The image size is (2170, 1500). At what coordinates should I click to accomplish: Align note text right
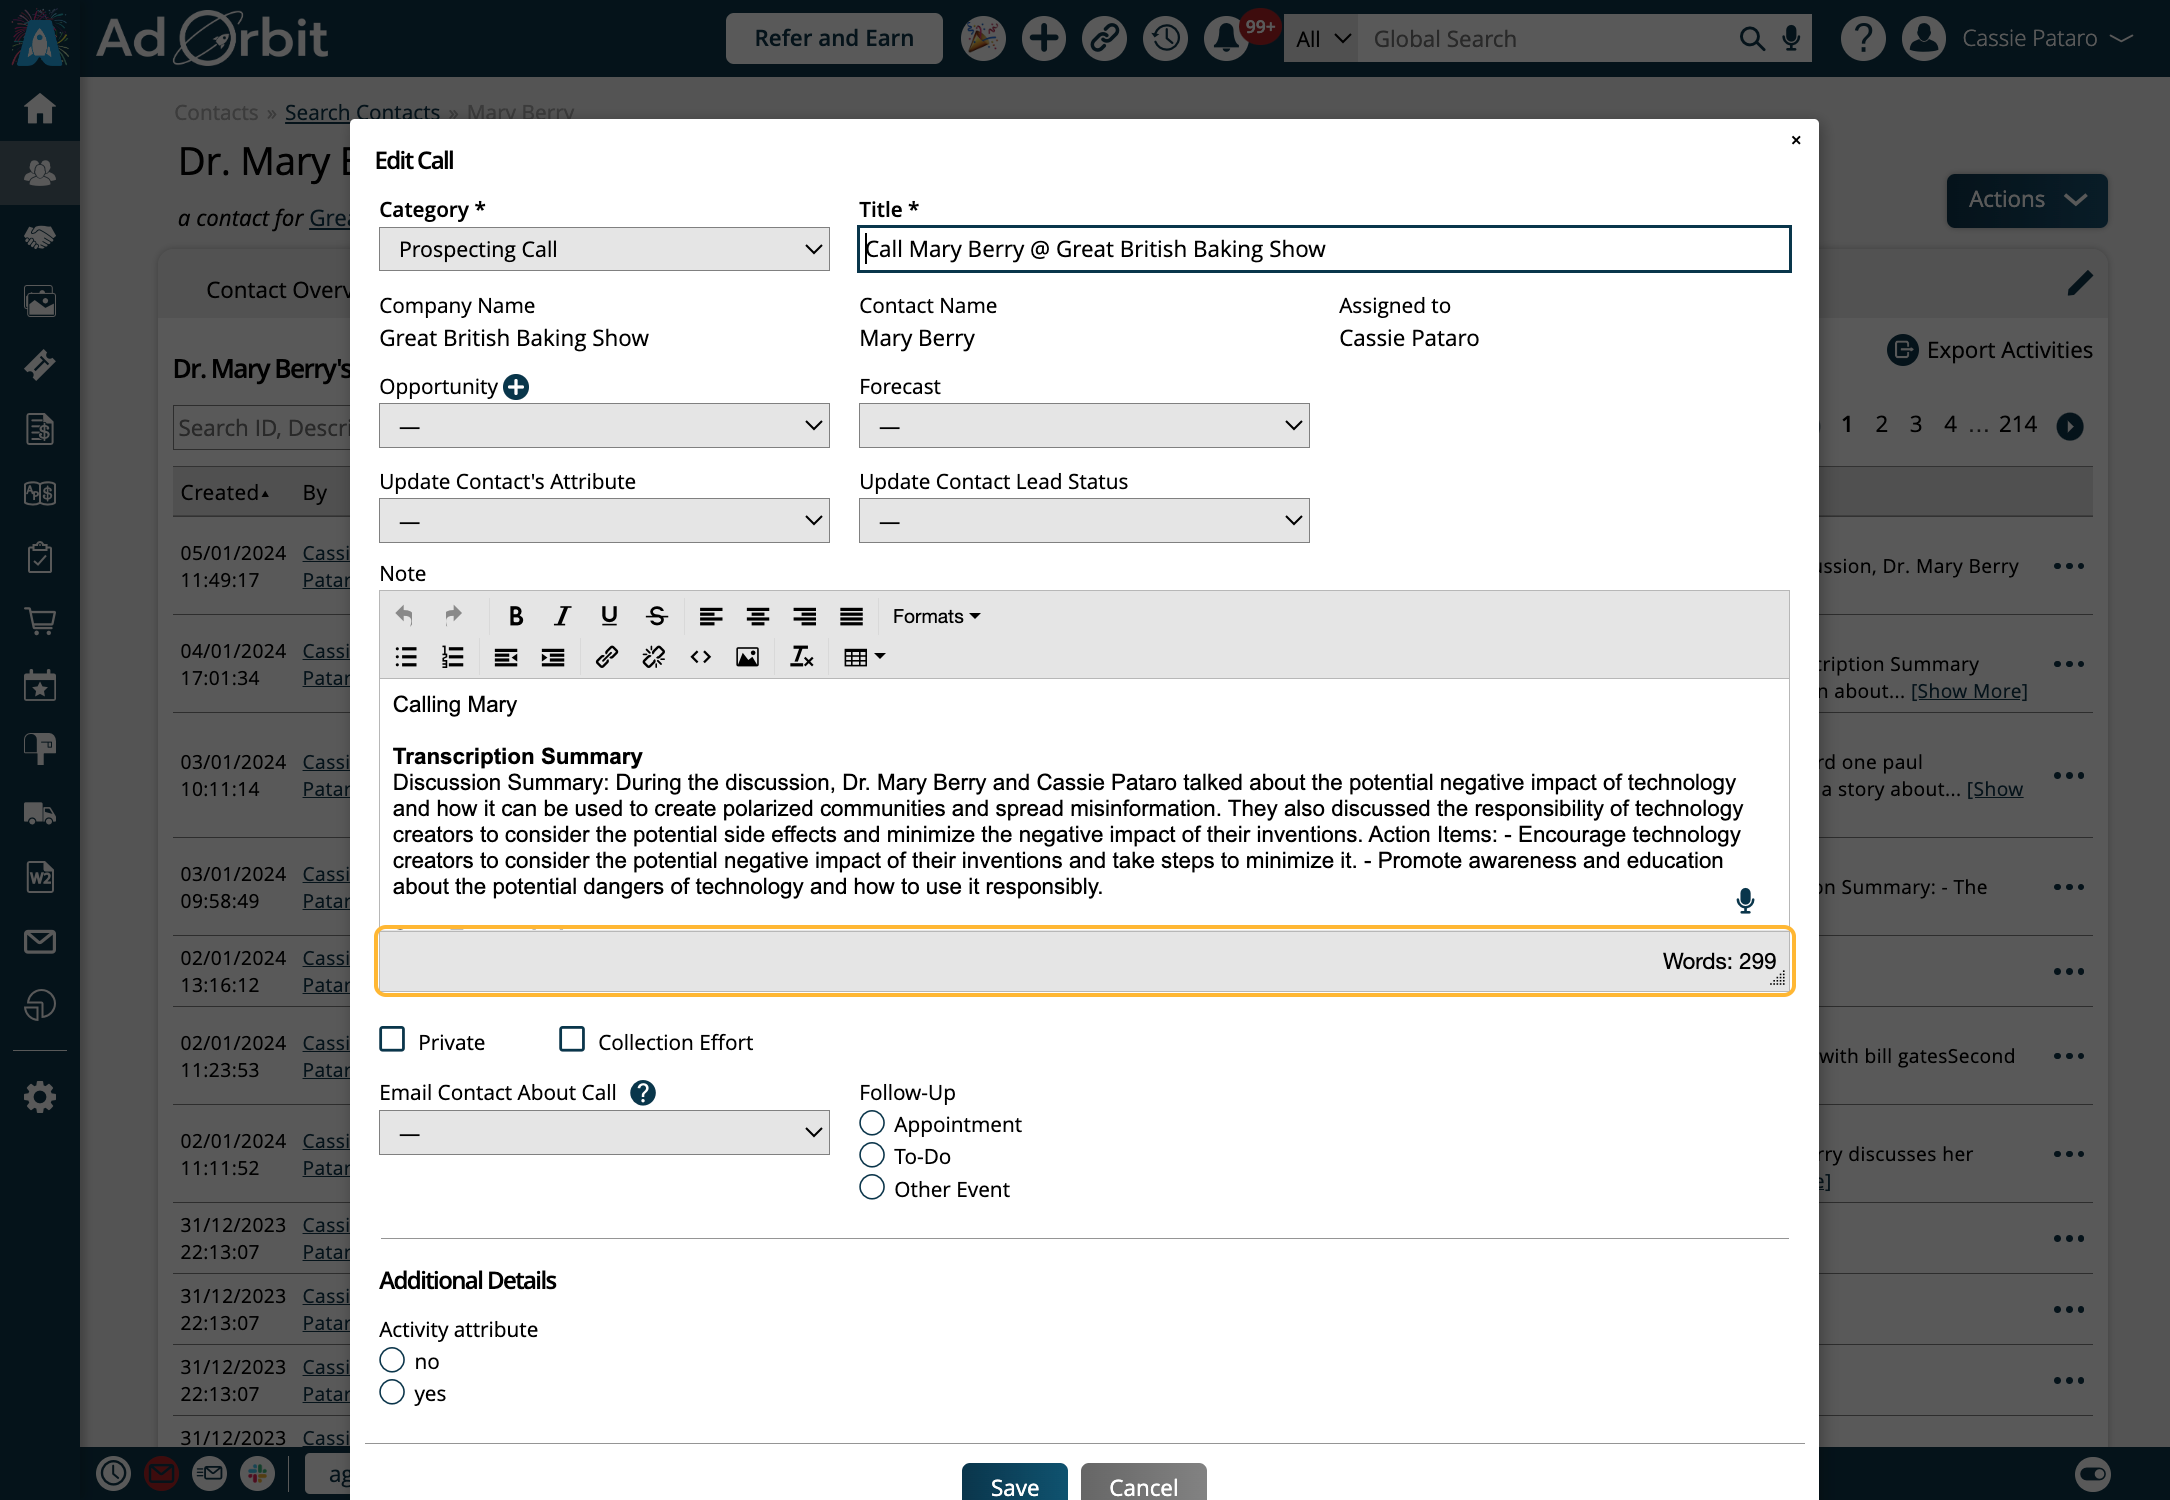click(805, 616)
